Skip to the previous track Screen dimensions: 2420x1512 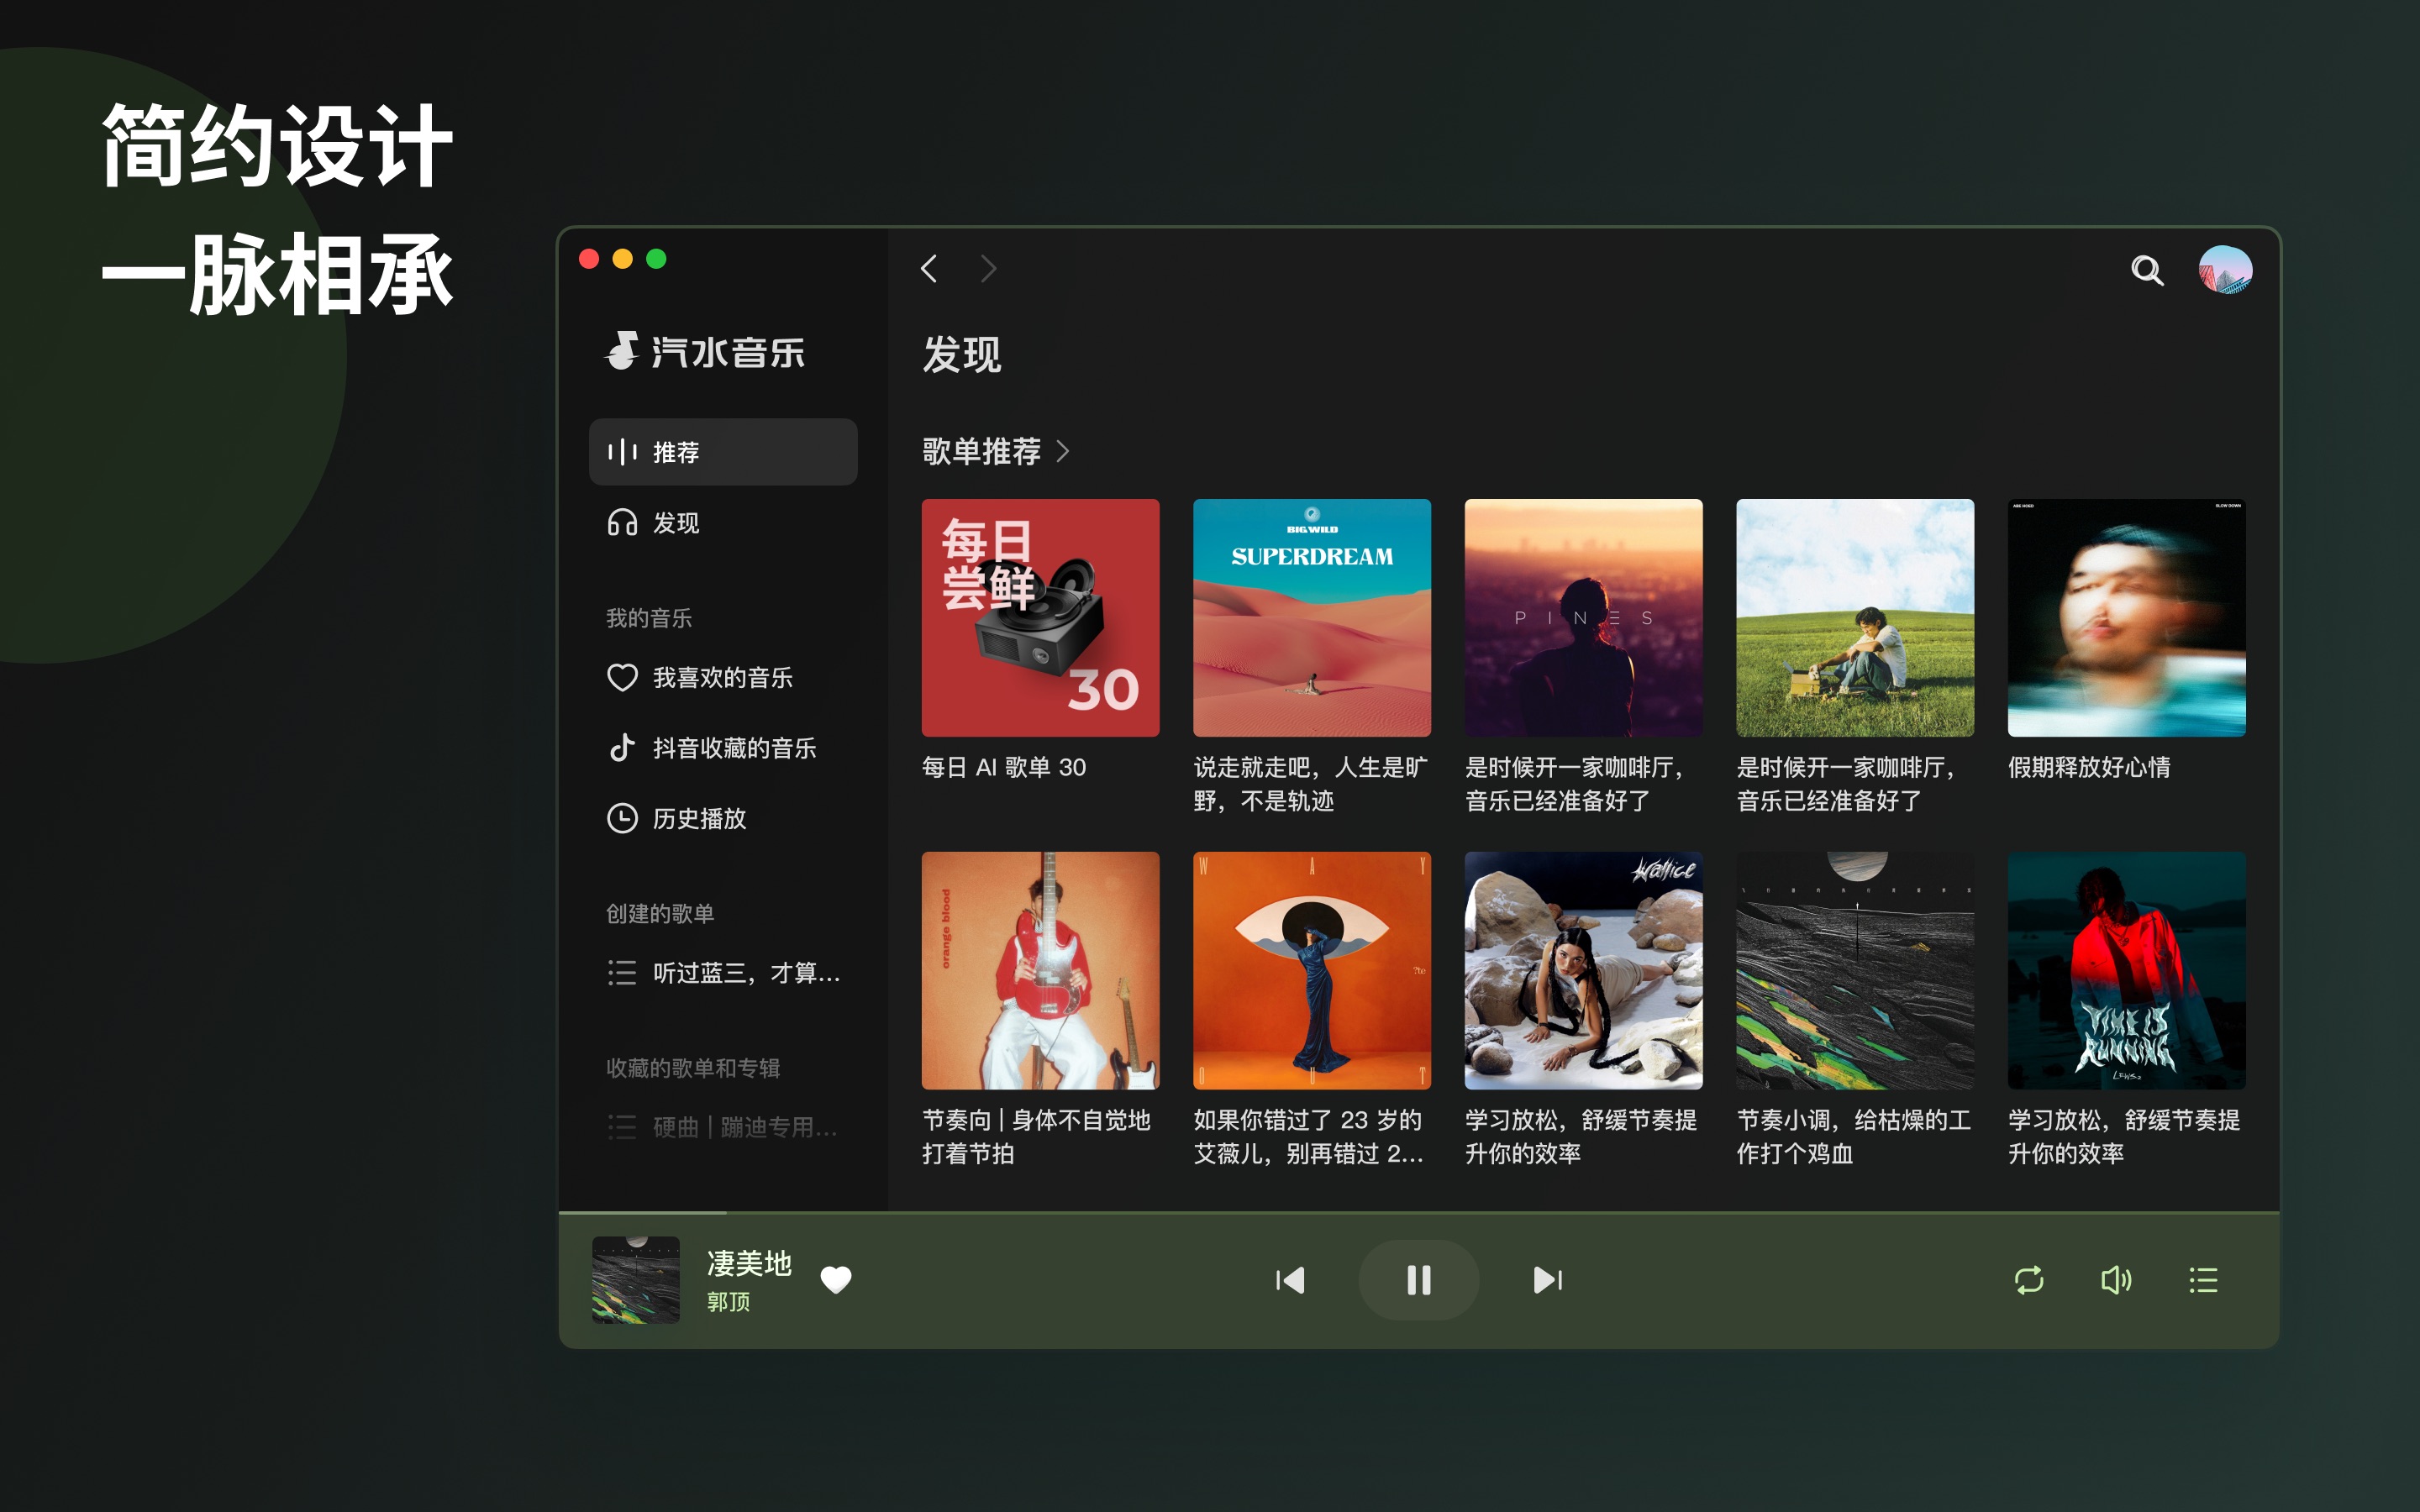pos(1290,1280)
